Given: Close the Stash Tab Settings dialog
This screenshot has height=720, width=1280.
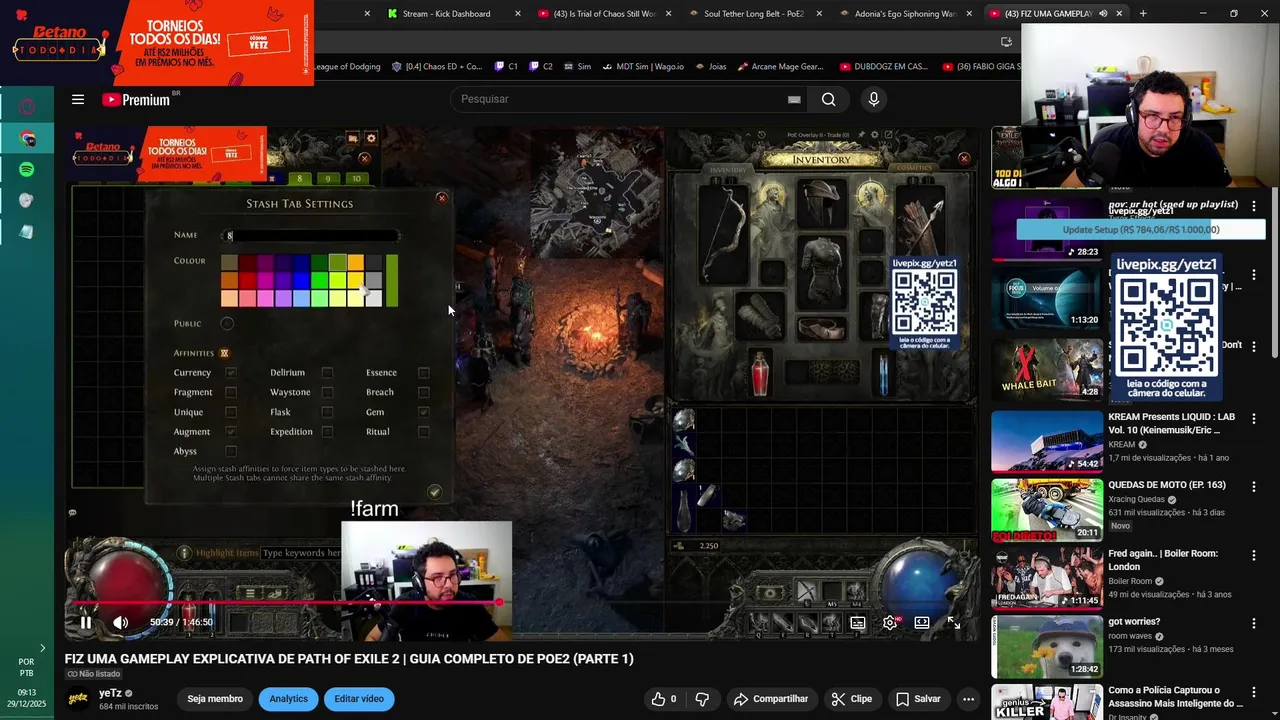Looking at the screenshot, I should (x=441, y=198).
